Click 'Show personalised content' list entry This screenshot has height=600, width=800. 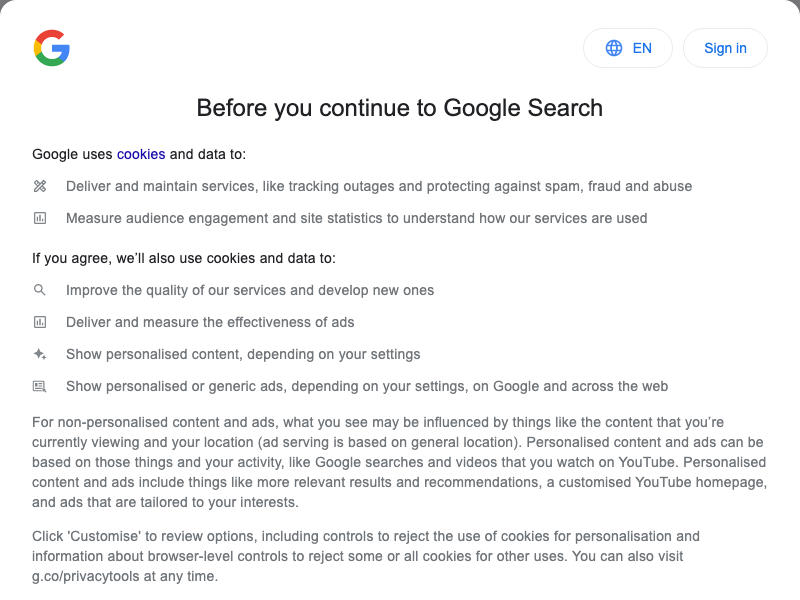click(x=243, y=354)
